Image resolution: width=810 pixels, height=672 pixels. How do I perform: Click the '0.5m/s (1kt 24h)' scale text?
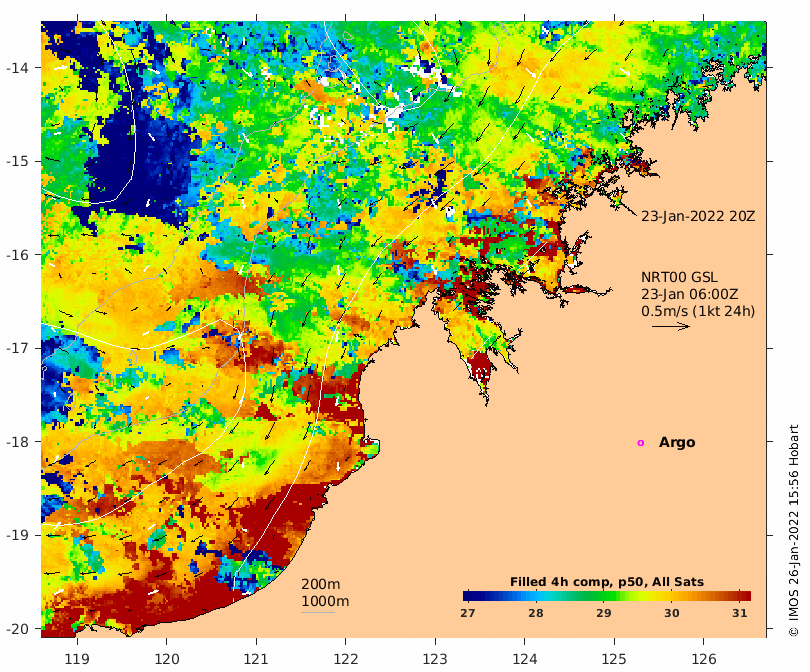[x=698, y=311]
